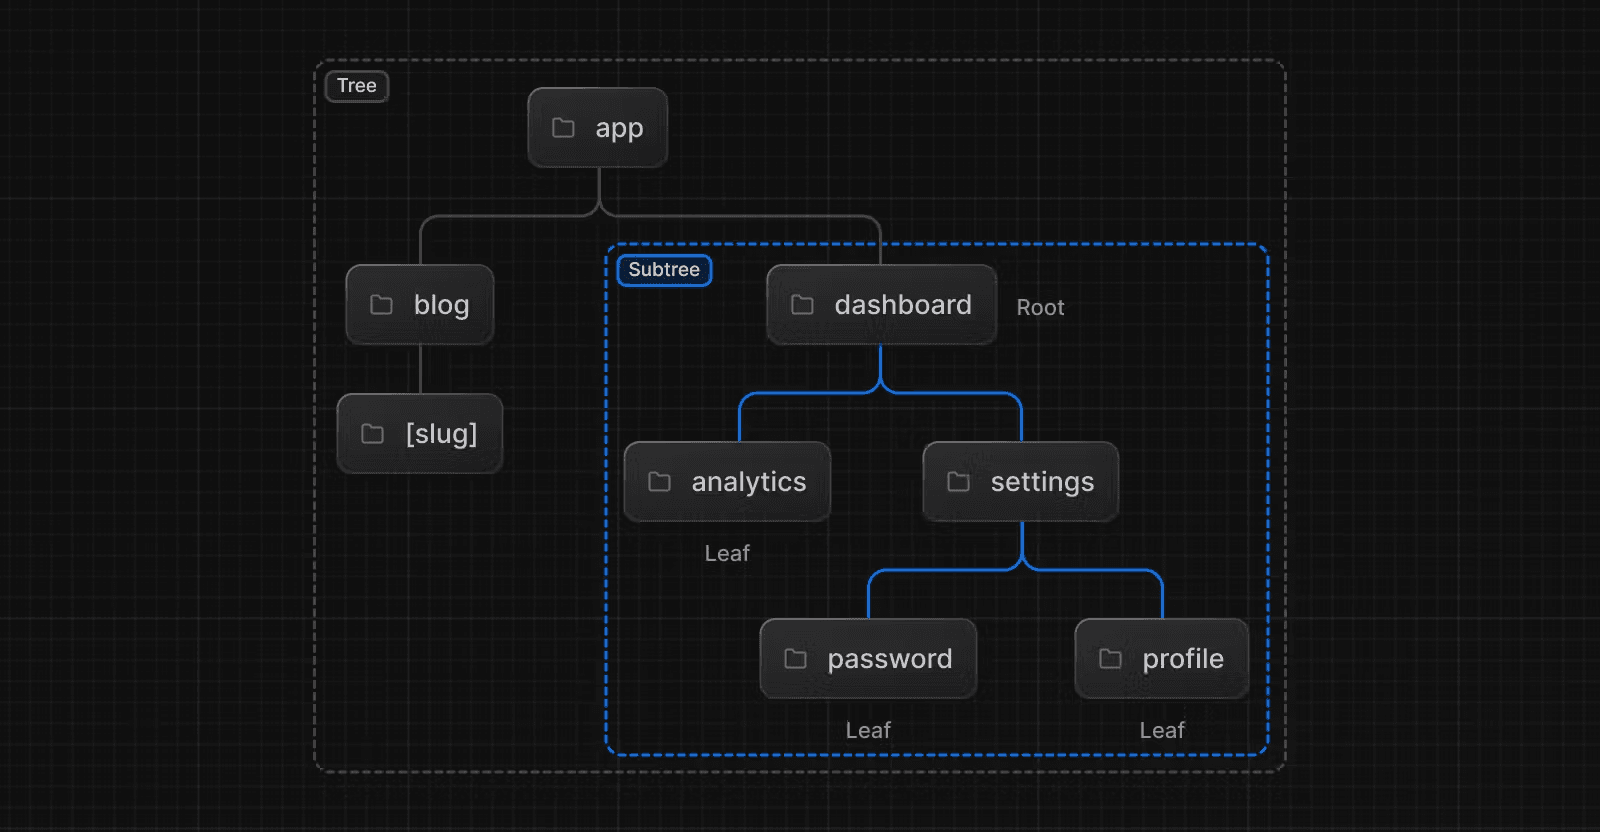Select the "Root" label beside dashboard
This screenshot has height=832, width=1600.
[1040, 308]
